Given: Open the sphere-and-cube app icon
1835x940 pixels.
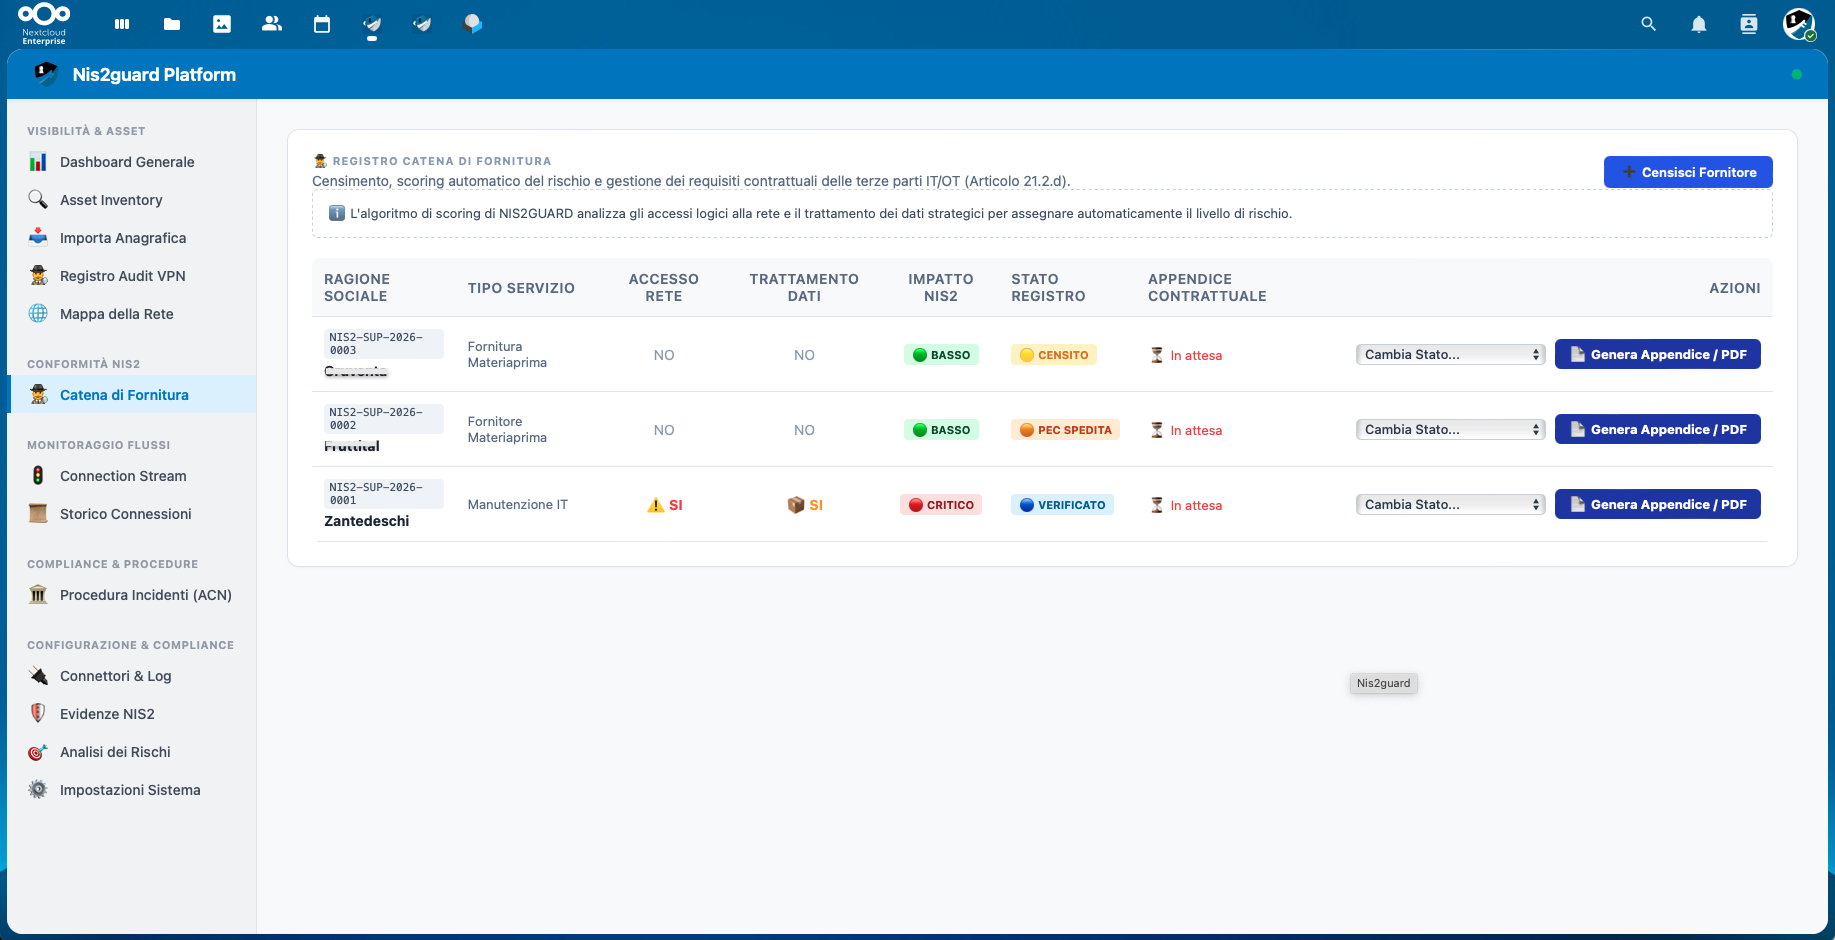Looking at the screenshot, I should click(x=472, y=24).
